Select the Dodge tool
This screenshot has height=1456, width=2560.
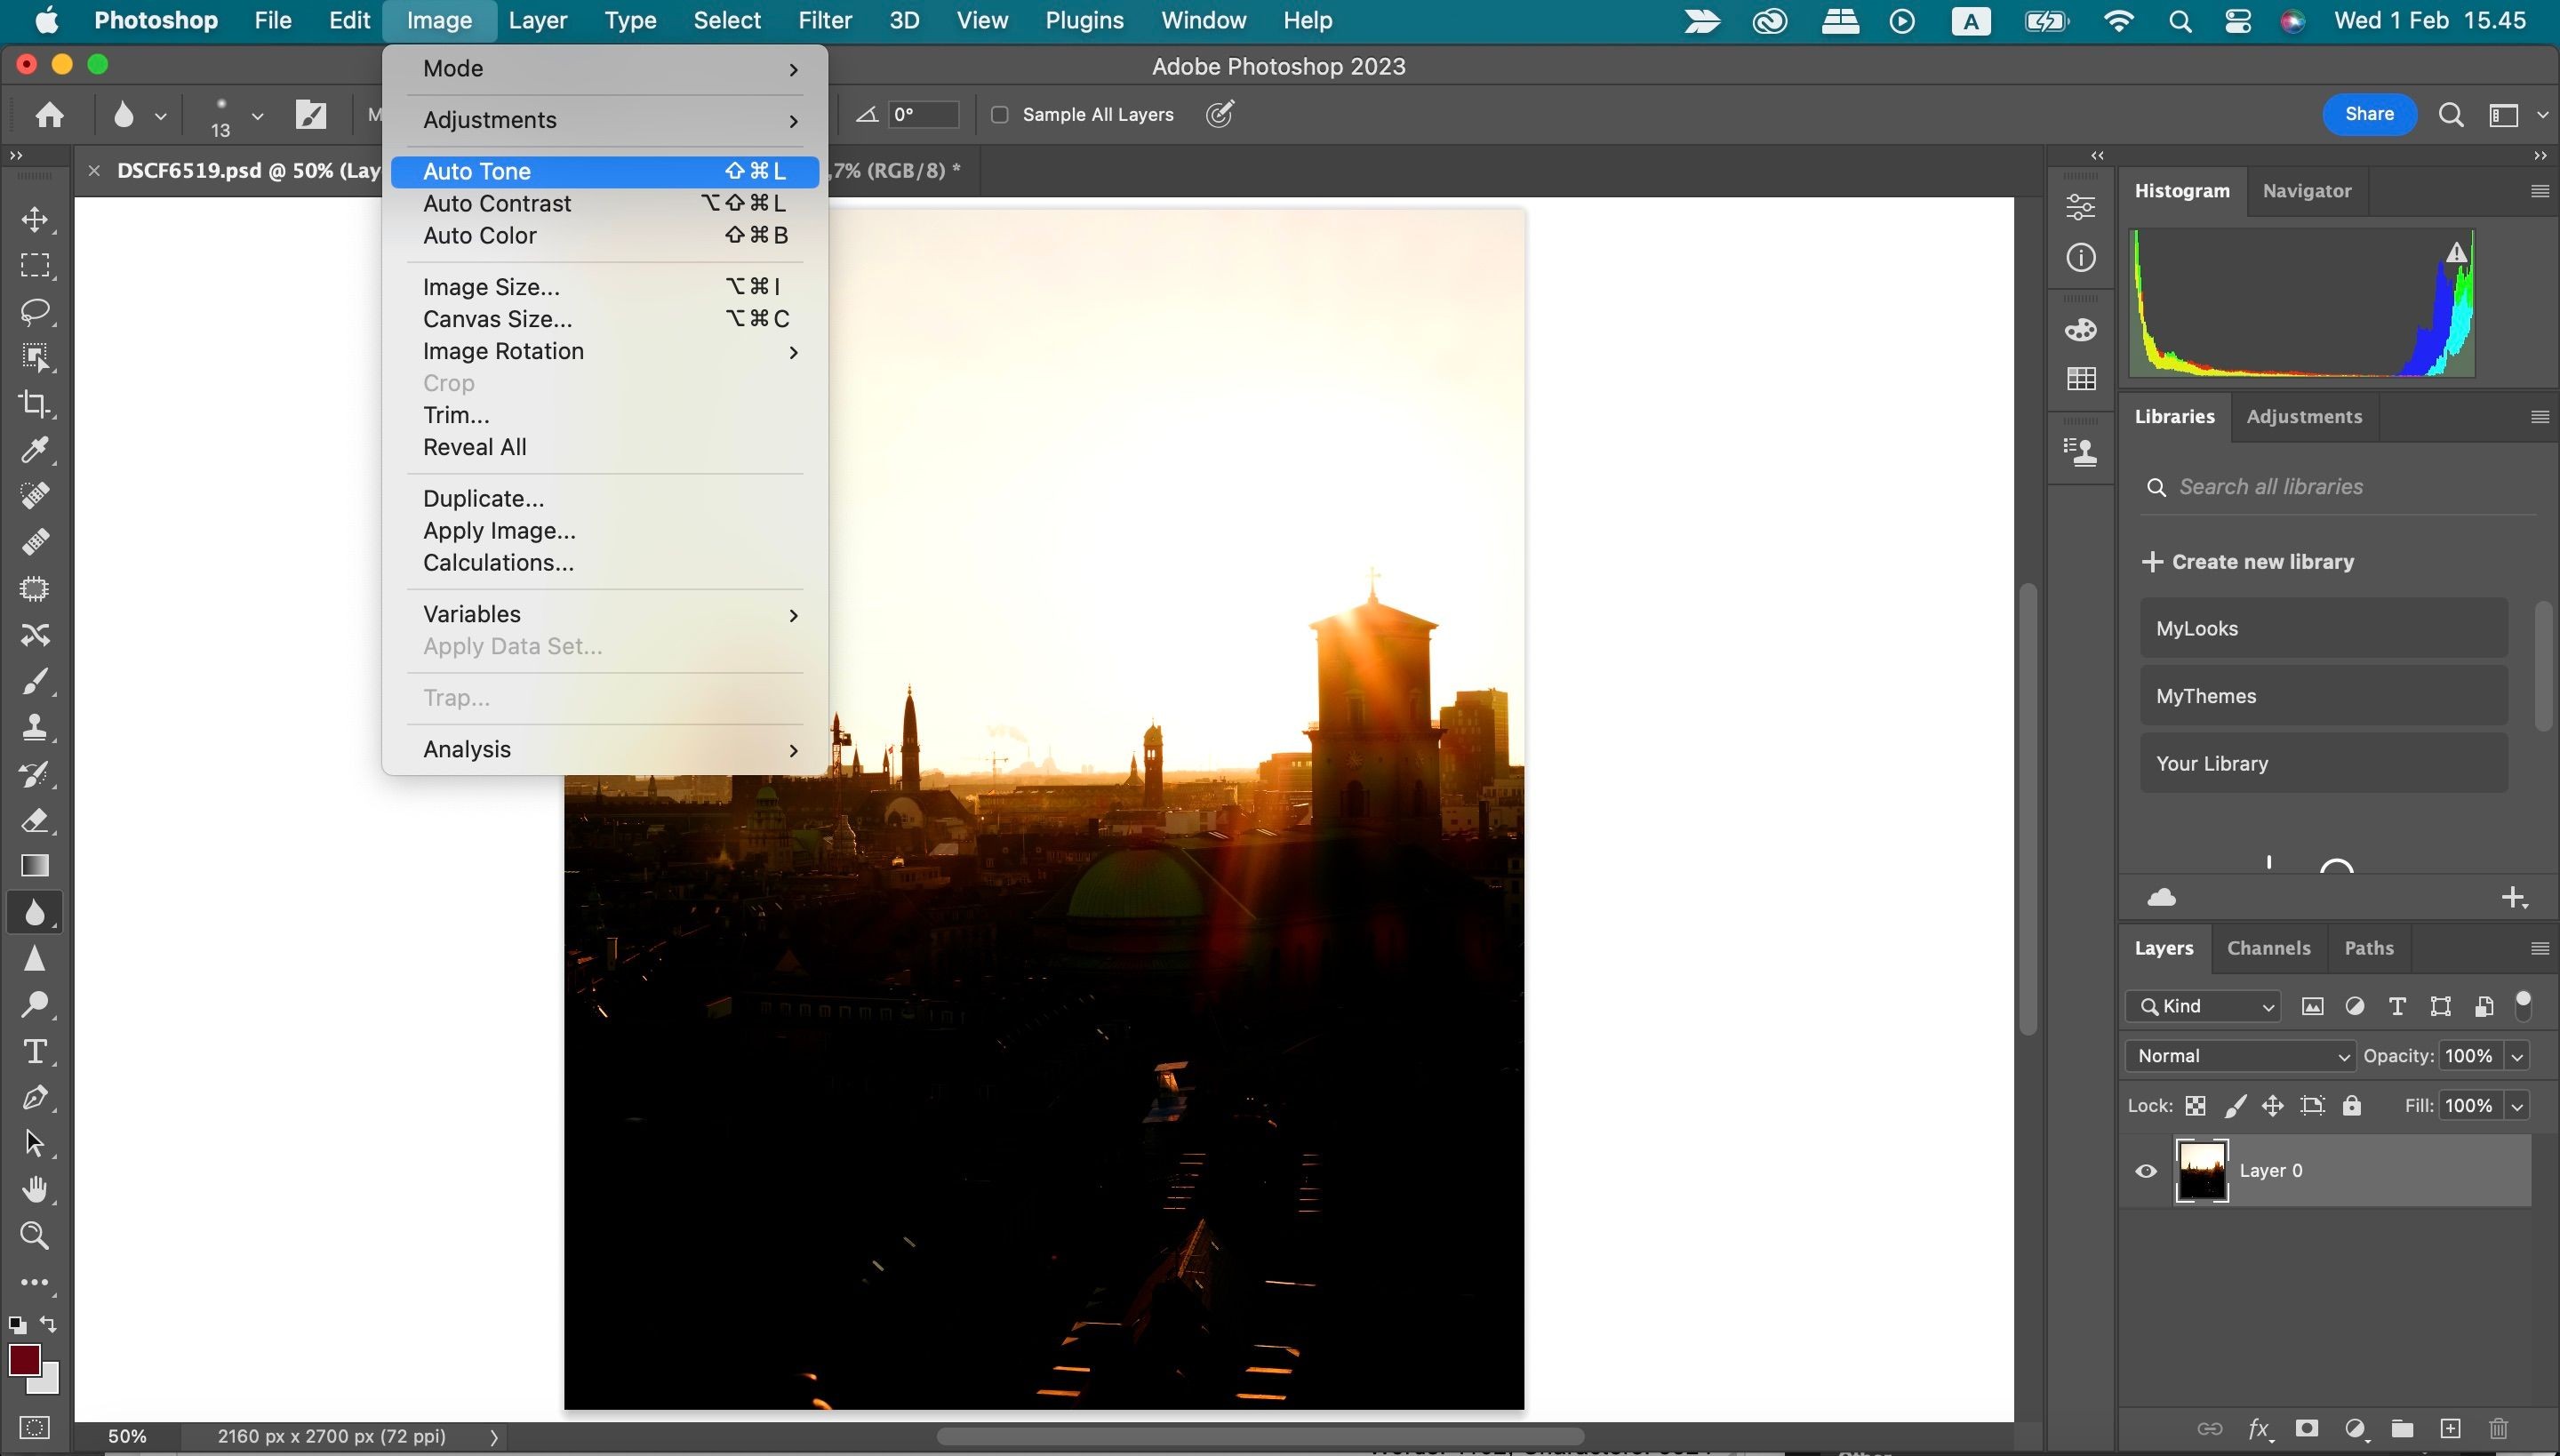pyautogui.click(x=35, y=1005)
